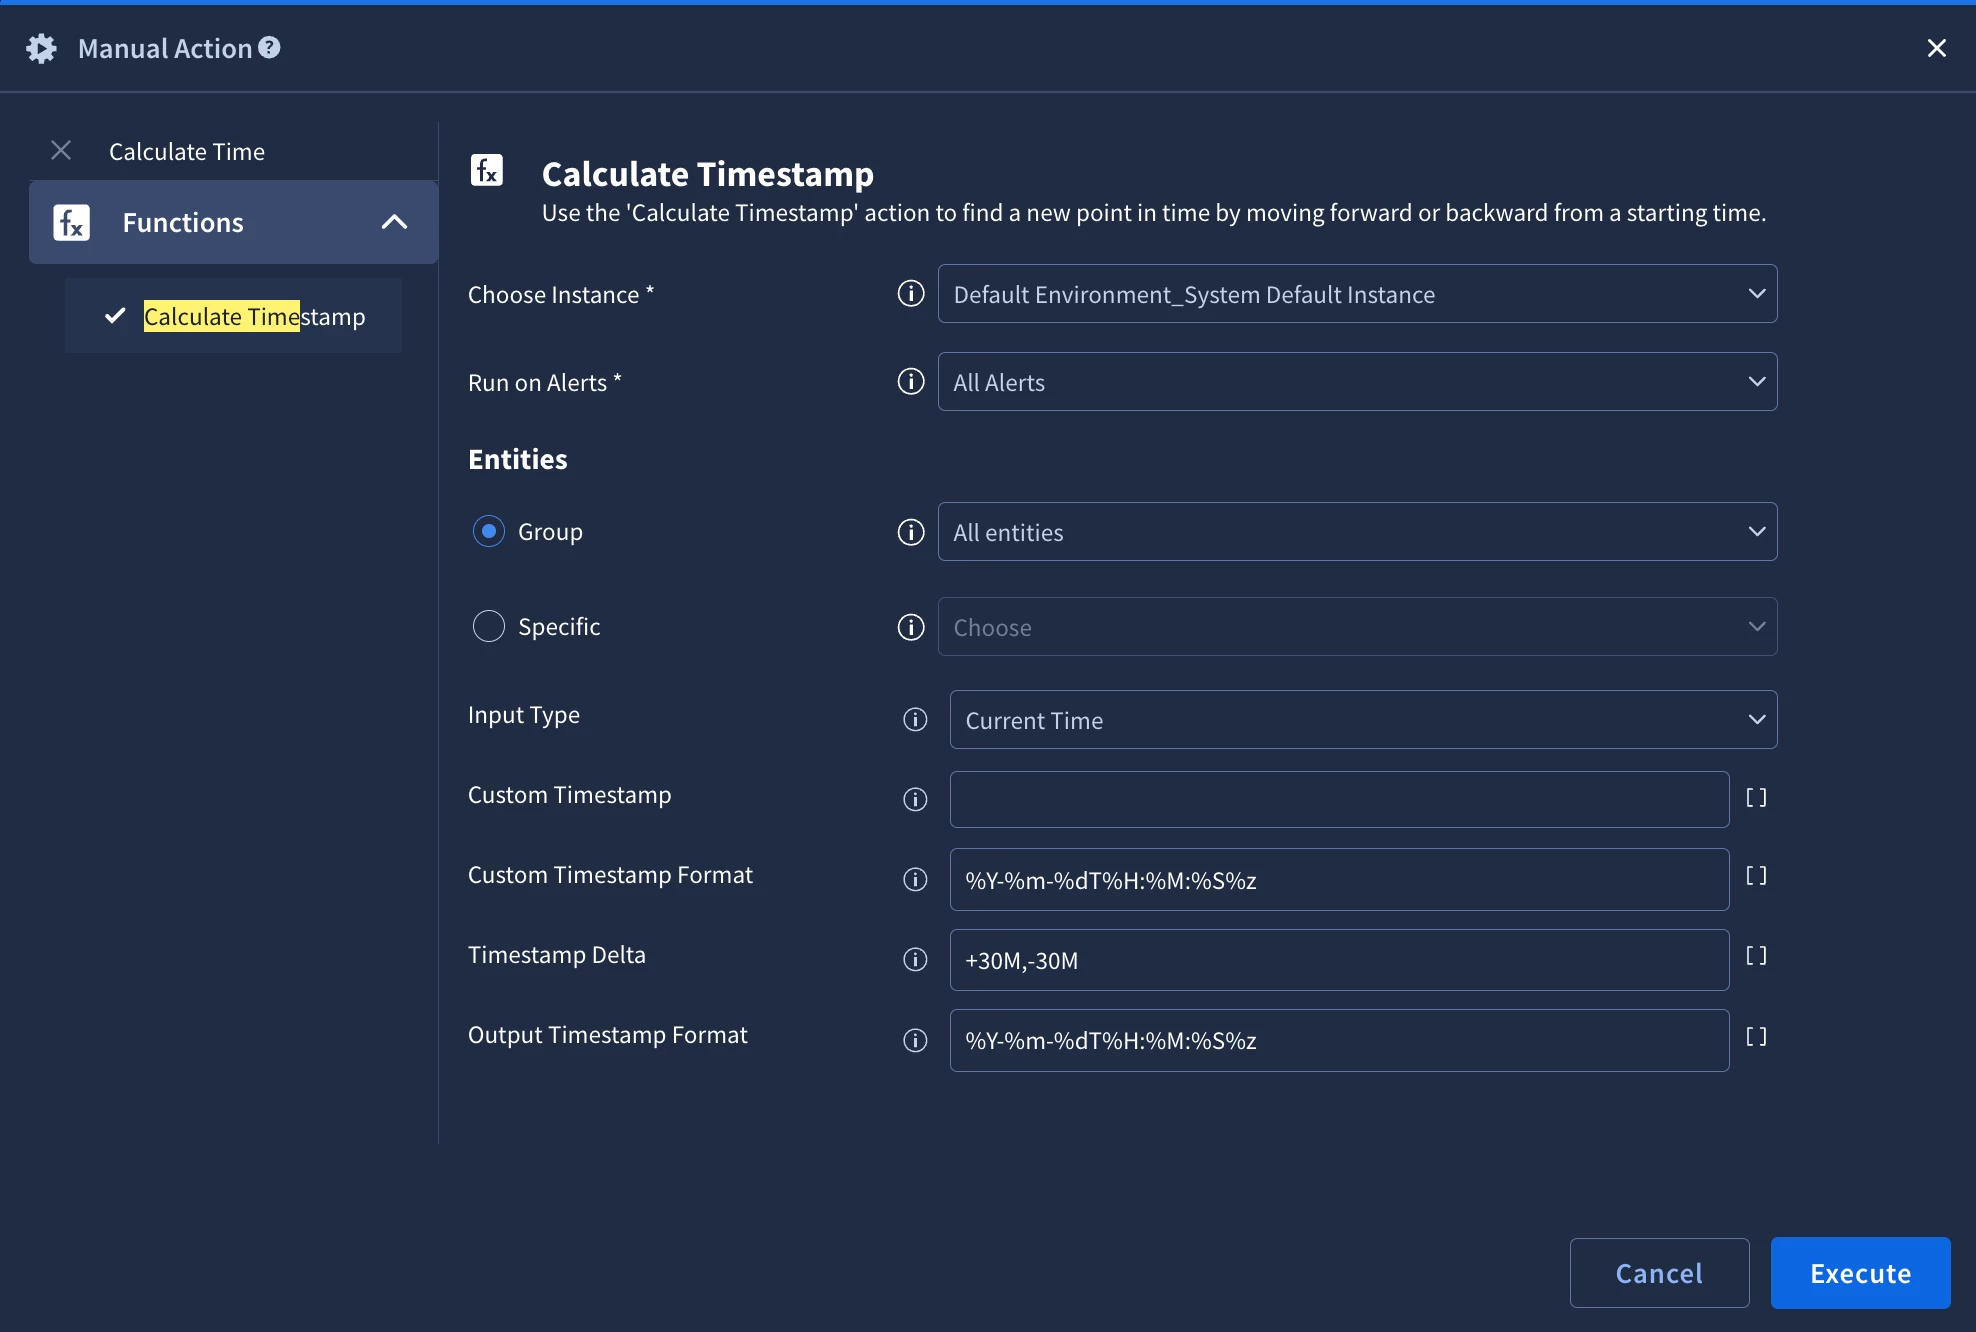Click info icon for Choose Instance
1976x1332 pixels.
pos(910,294)
